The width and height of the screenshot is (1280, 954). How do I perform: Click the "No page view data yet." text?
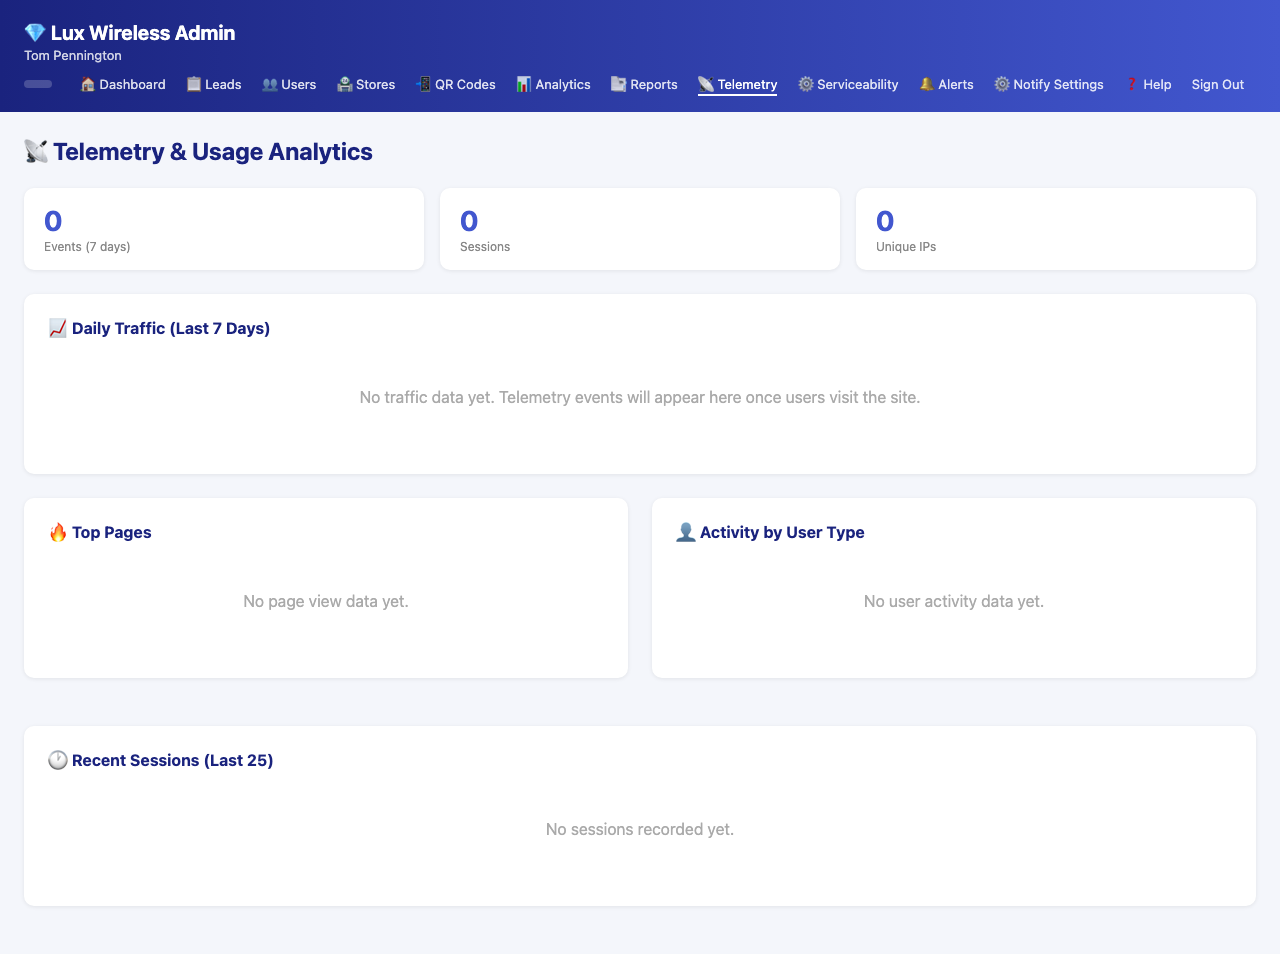point(326,602)
